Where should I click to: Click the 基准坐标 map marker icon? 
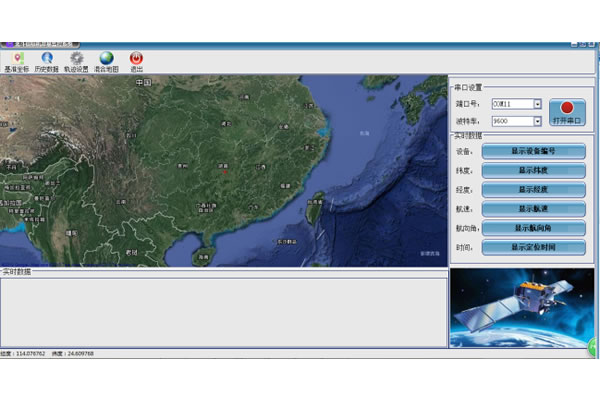(x=15, y=58)
